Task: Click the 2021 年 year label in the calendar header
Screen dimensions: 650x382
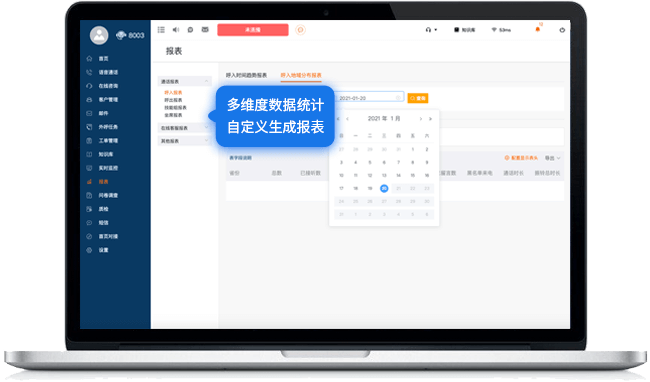Action: (x=377, y=118)
